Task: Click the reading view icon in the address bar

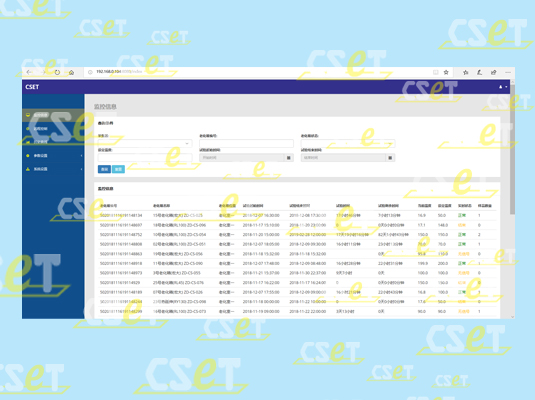Action: (435, 72)
